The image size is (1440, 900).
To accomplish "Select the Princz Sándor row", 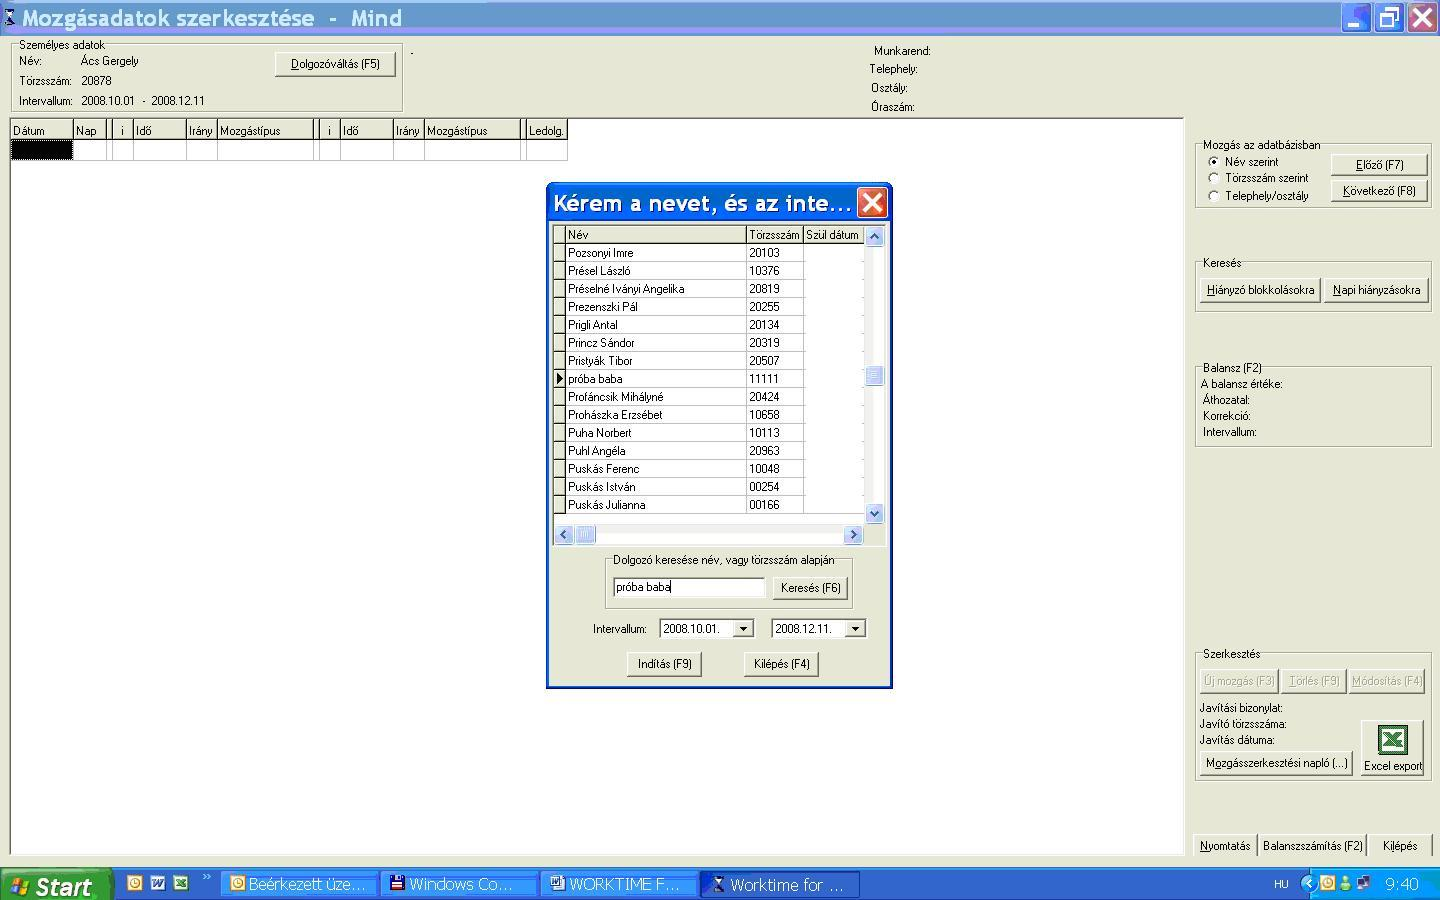I will 709,343.
